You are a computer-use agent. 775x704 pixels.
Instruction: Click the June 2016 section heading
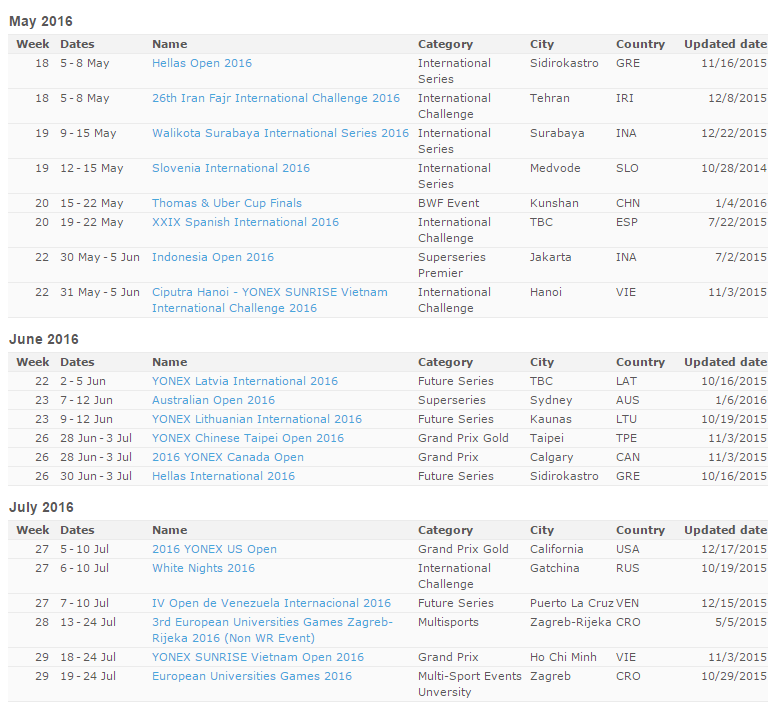point(43,339)
